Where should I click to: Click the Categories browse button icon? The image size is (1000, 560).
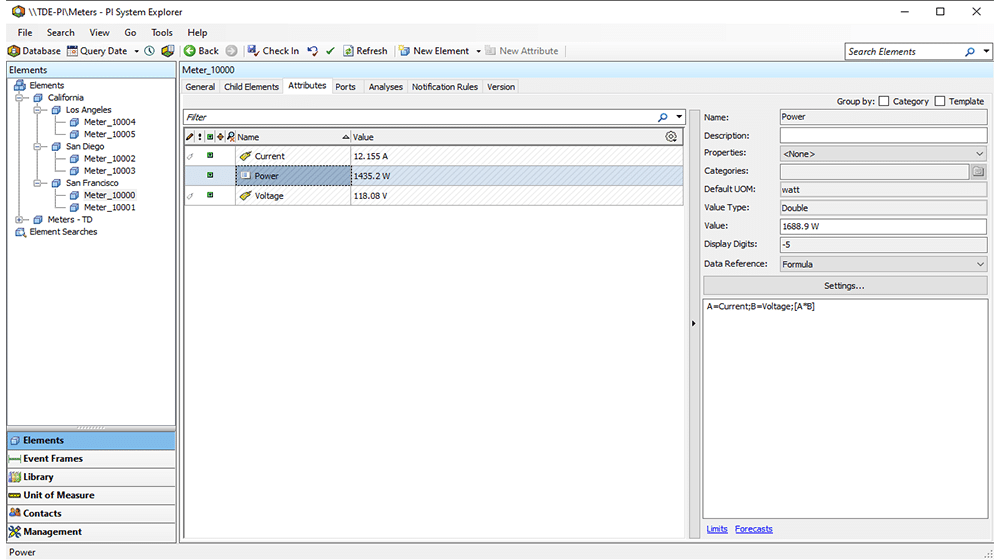[978, 172]
